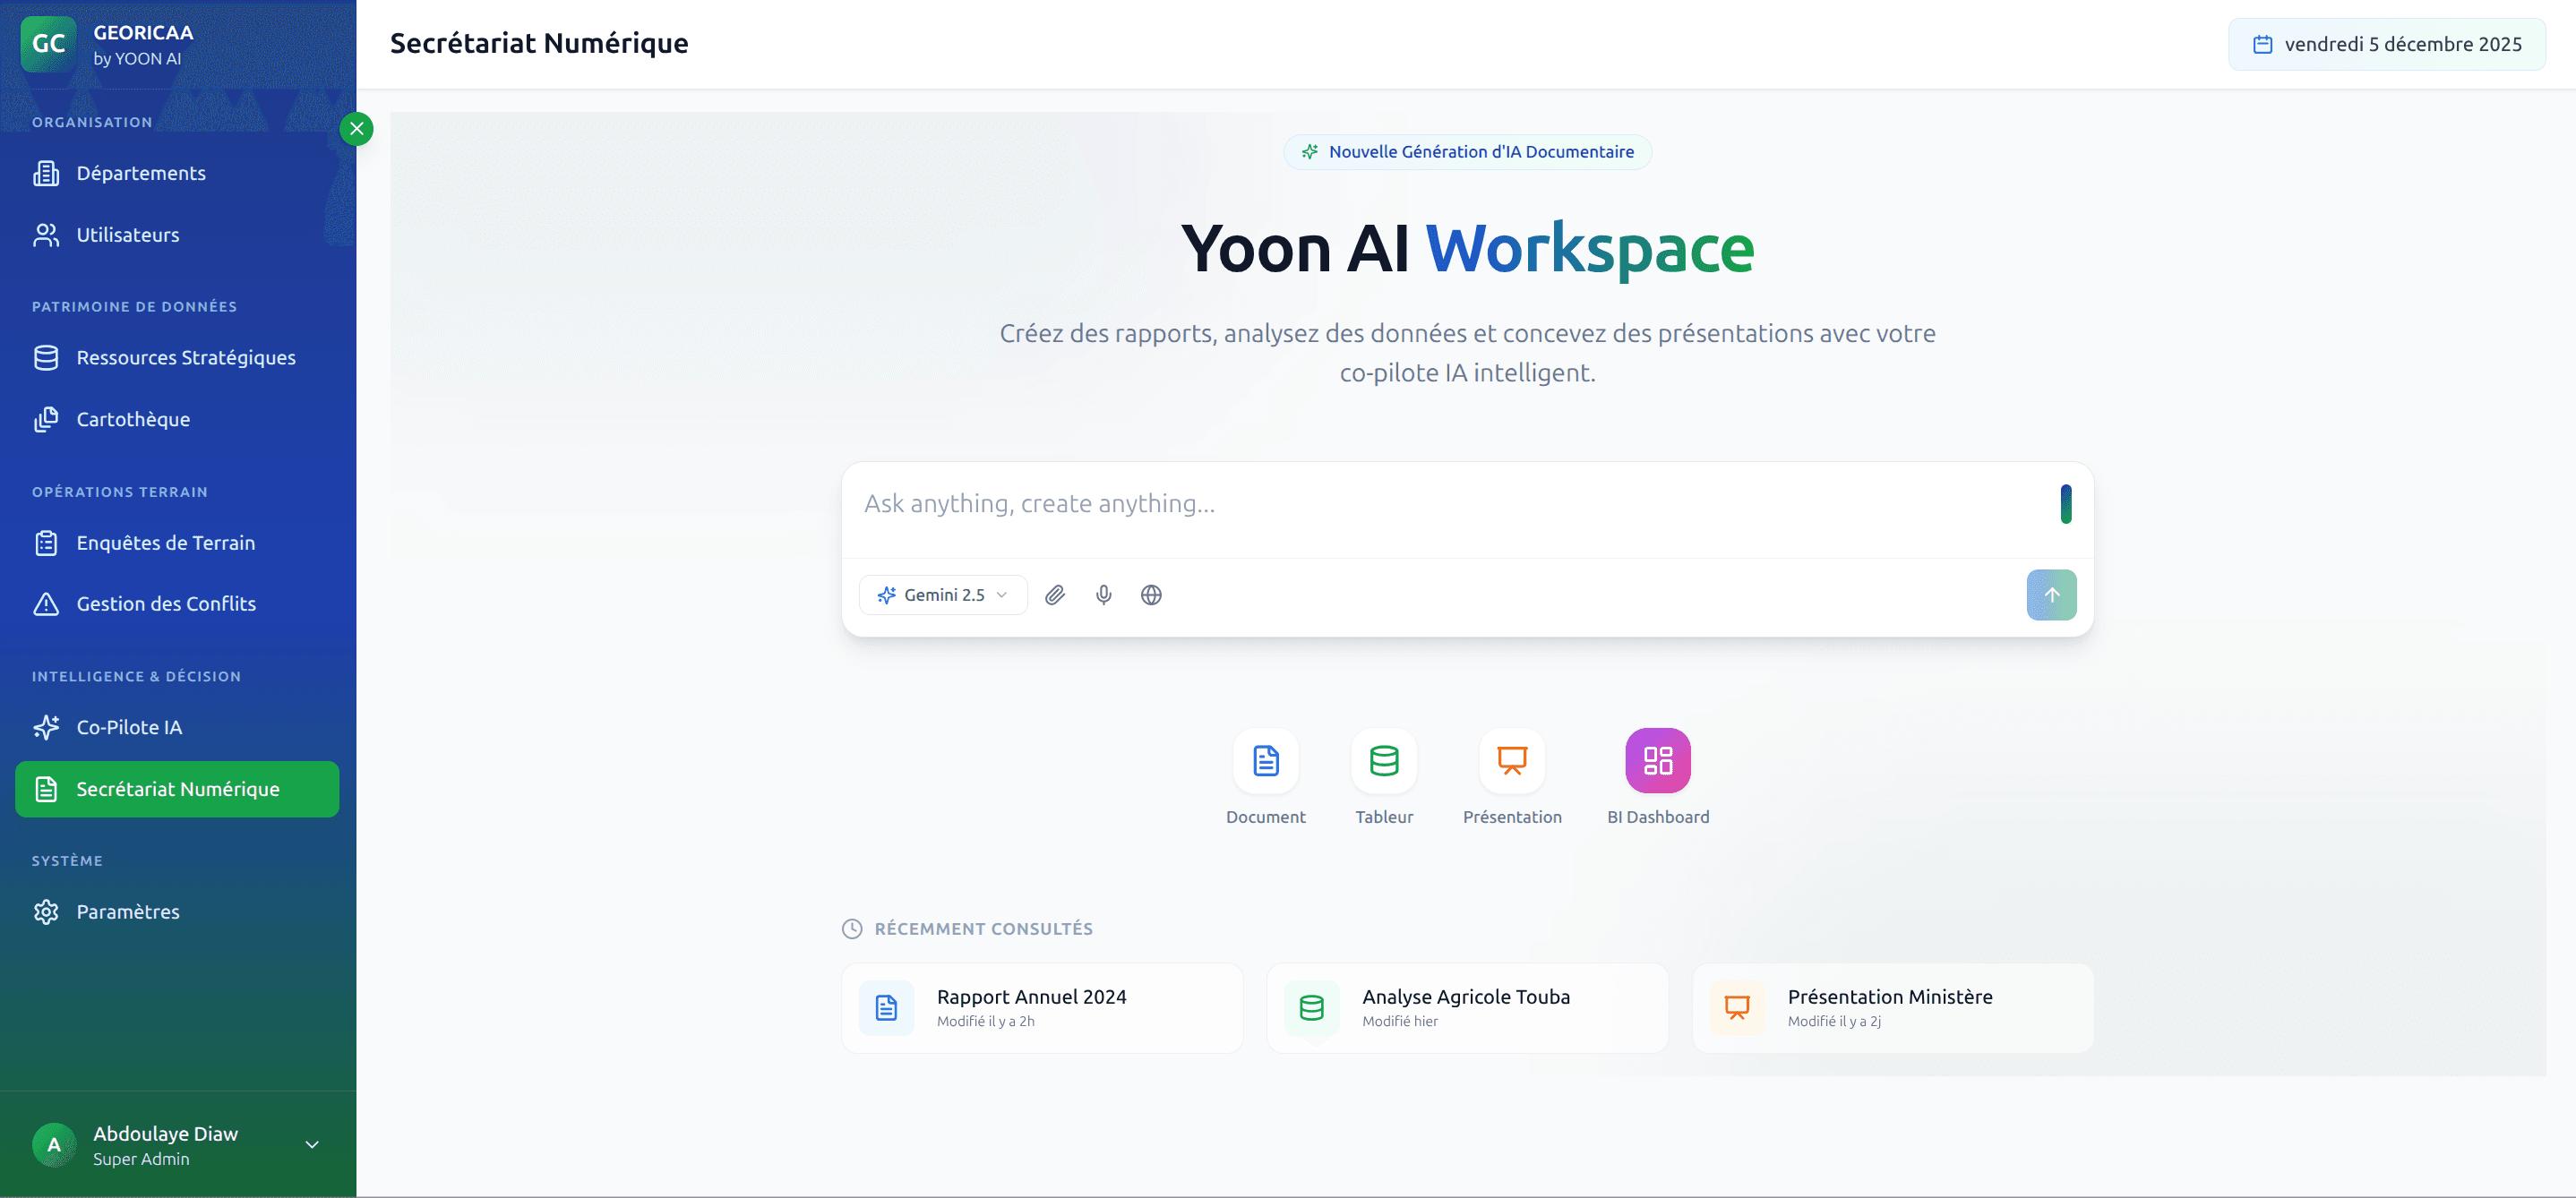Open the Paramètres menu entry

127,911
